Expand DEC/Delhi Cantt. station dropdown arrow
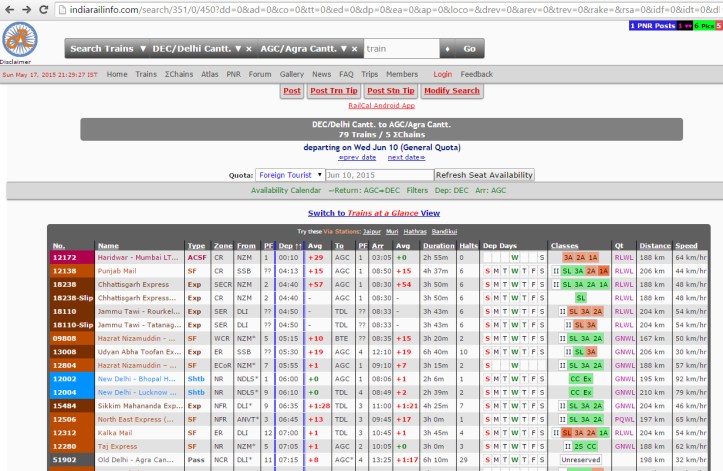 237,48
